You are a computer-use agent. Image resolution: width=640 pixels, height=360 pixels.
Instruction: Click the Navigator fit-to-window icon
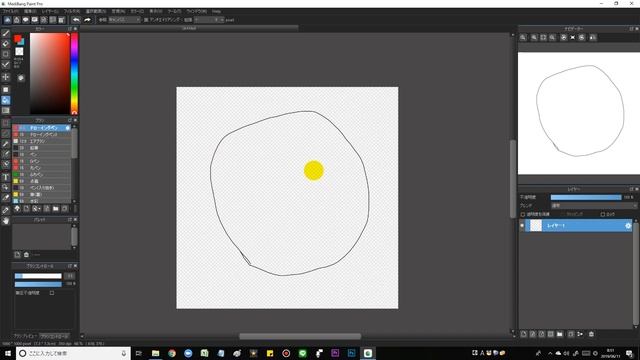[x=543, y=38]
